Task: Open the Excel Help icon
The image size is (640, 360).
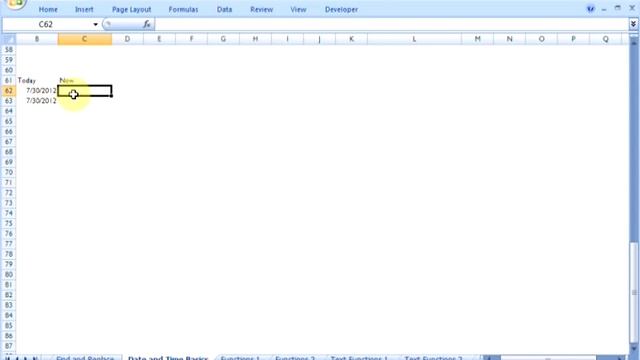Action: [x=591, y=9]
